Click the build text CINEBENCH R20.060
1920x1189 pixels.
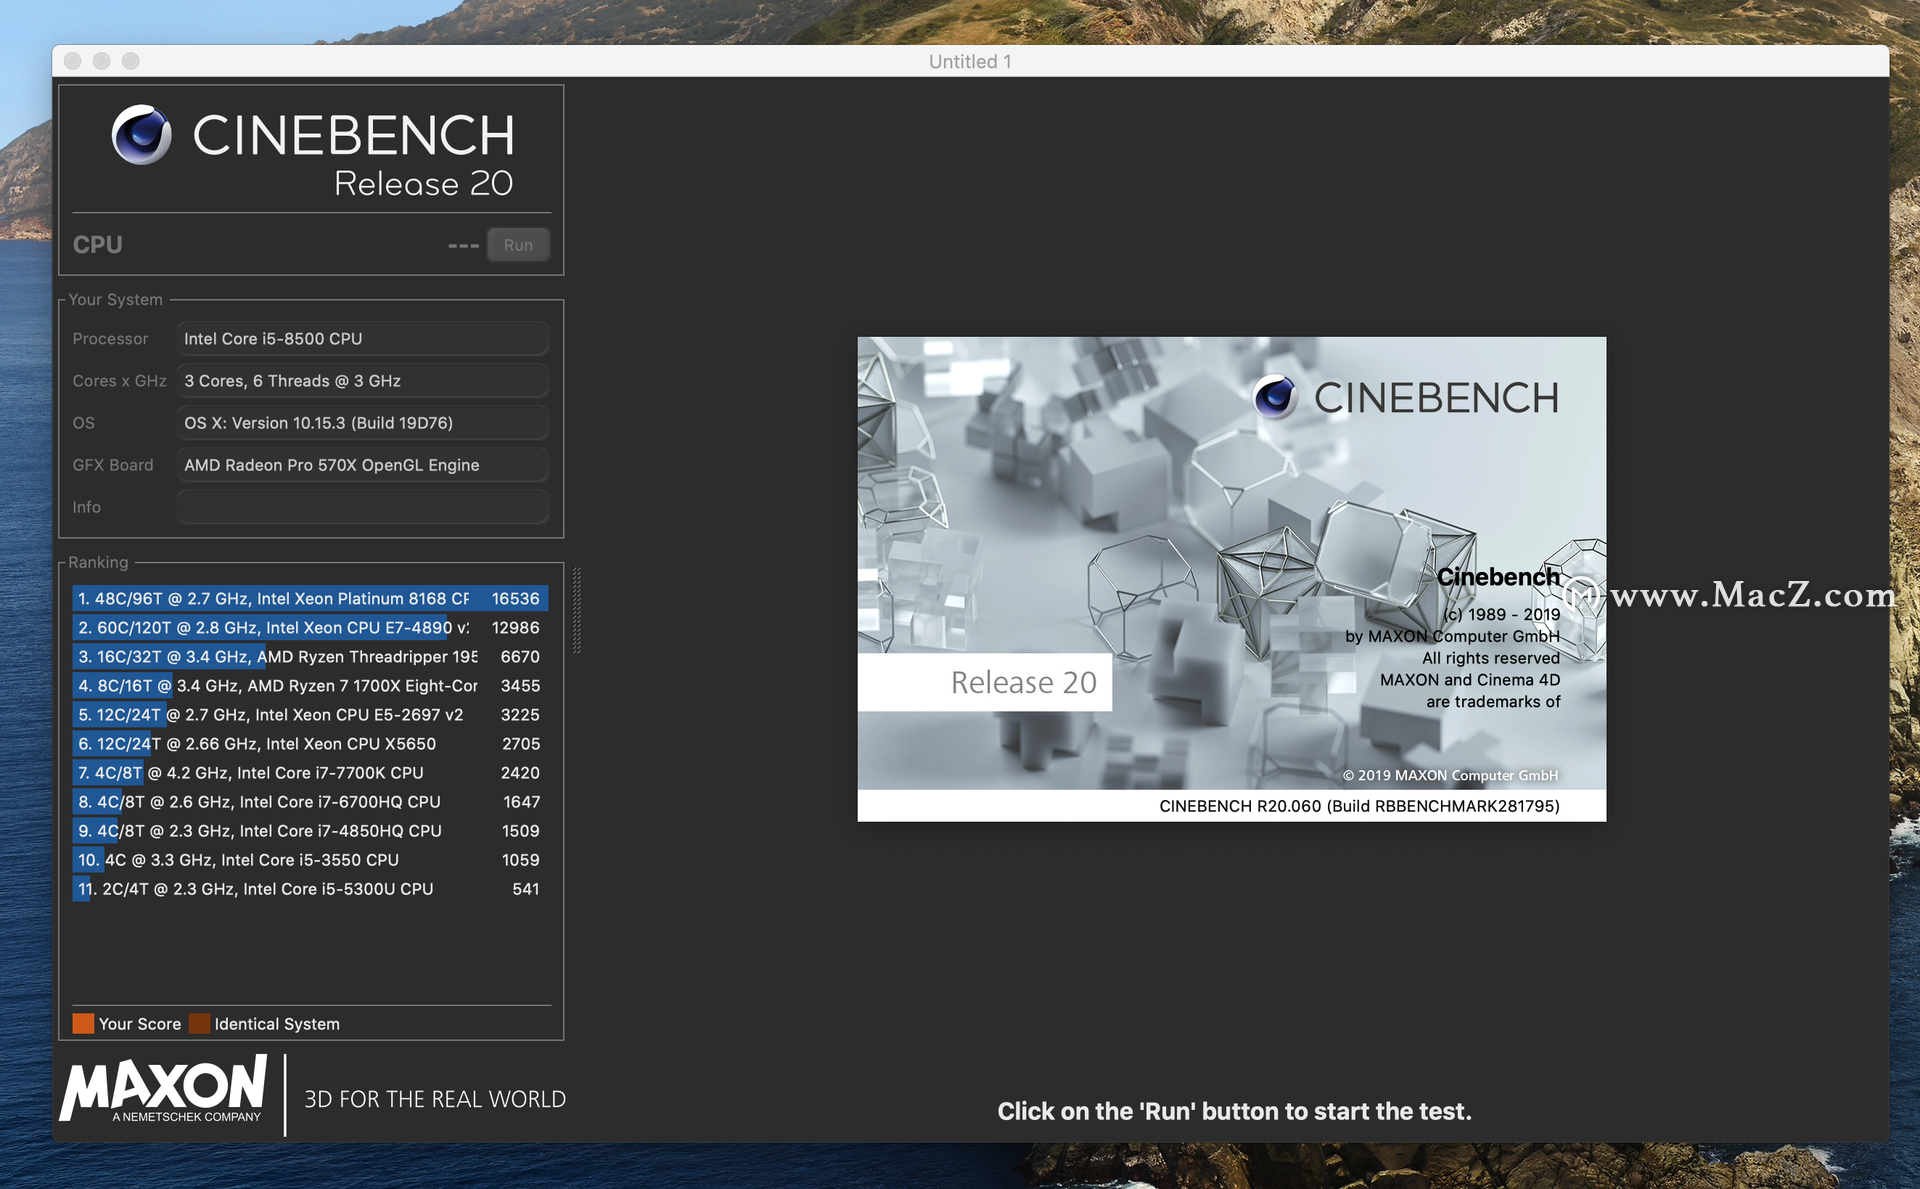pos(1359,806)
